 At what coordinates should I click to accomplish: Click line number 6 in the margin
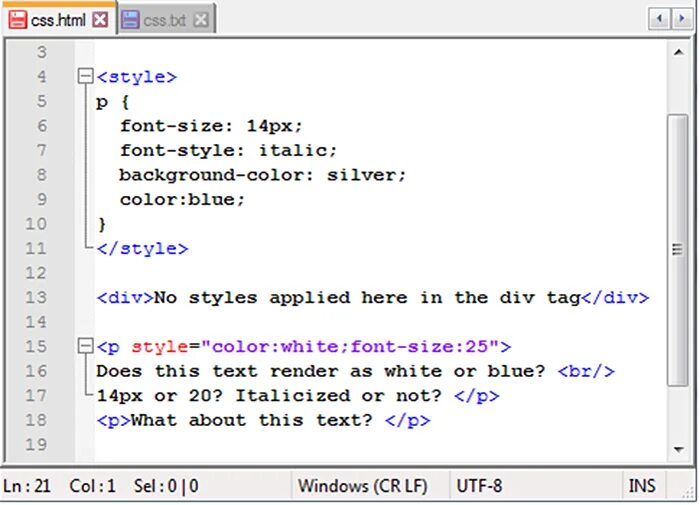[41, 125]
